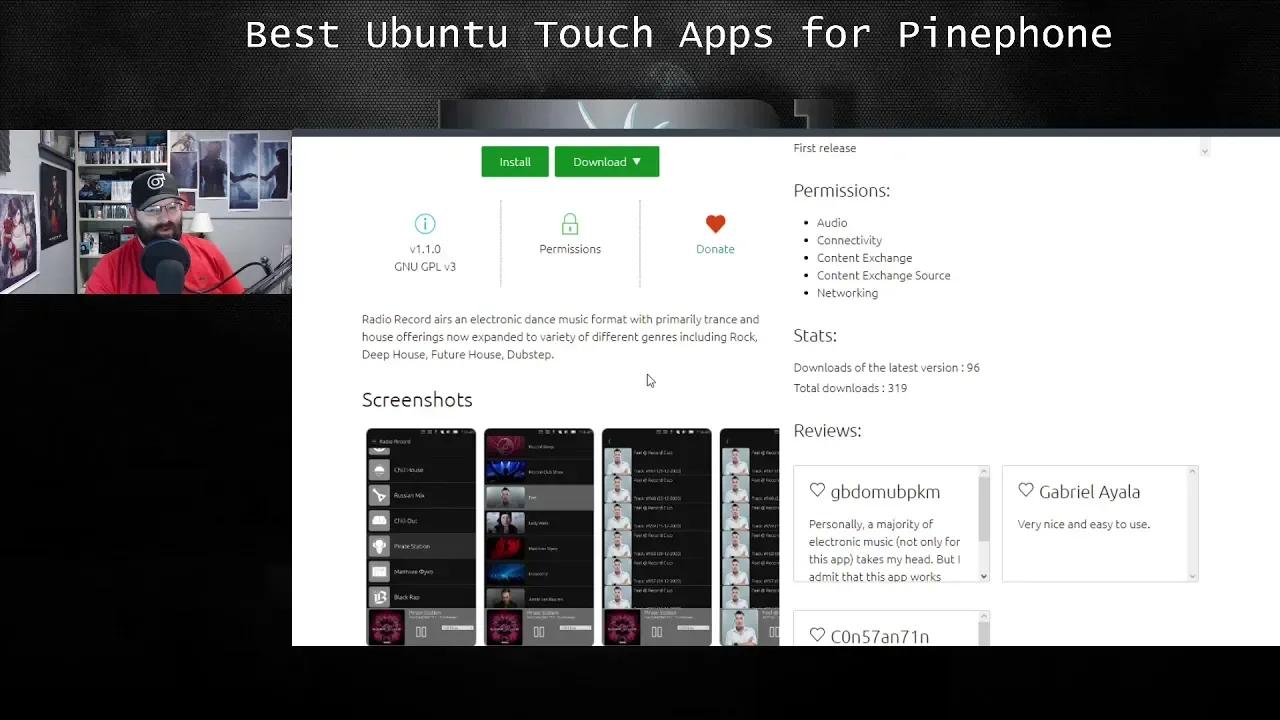This screenshot has height=720, width=1280.
Task: Open the first Radio Record screenshot
Action: [x=420, y=537]
